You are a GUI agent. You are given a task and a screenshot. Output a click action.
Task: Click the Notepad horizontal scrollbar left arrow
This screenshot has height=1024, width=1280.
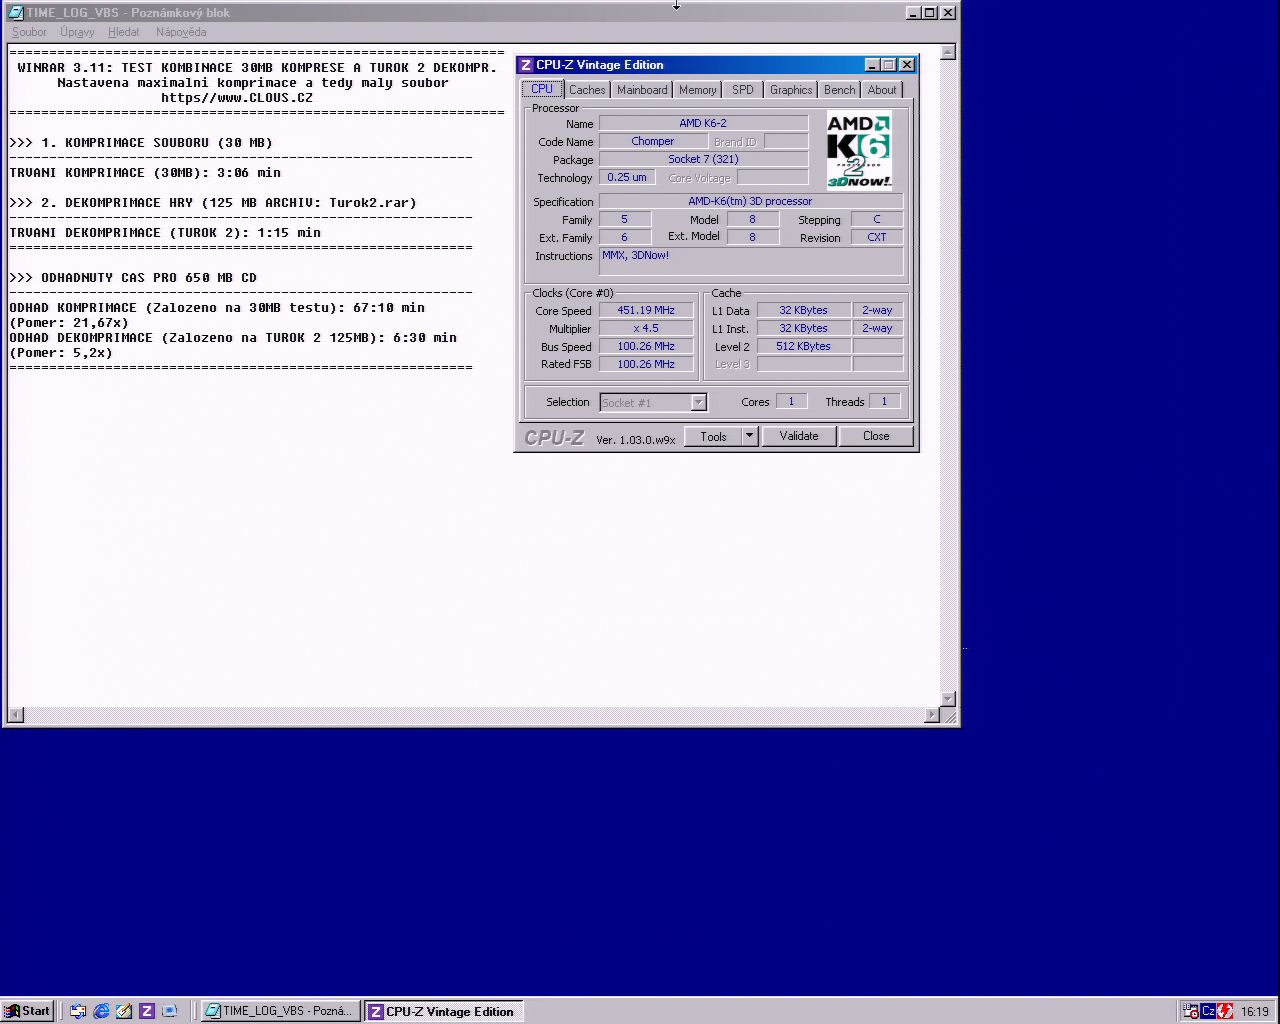(x=15, y=715)
